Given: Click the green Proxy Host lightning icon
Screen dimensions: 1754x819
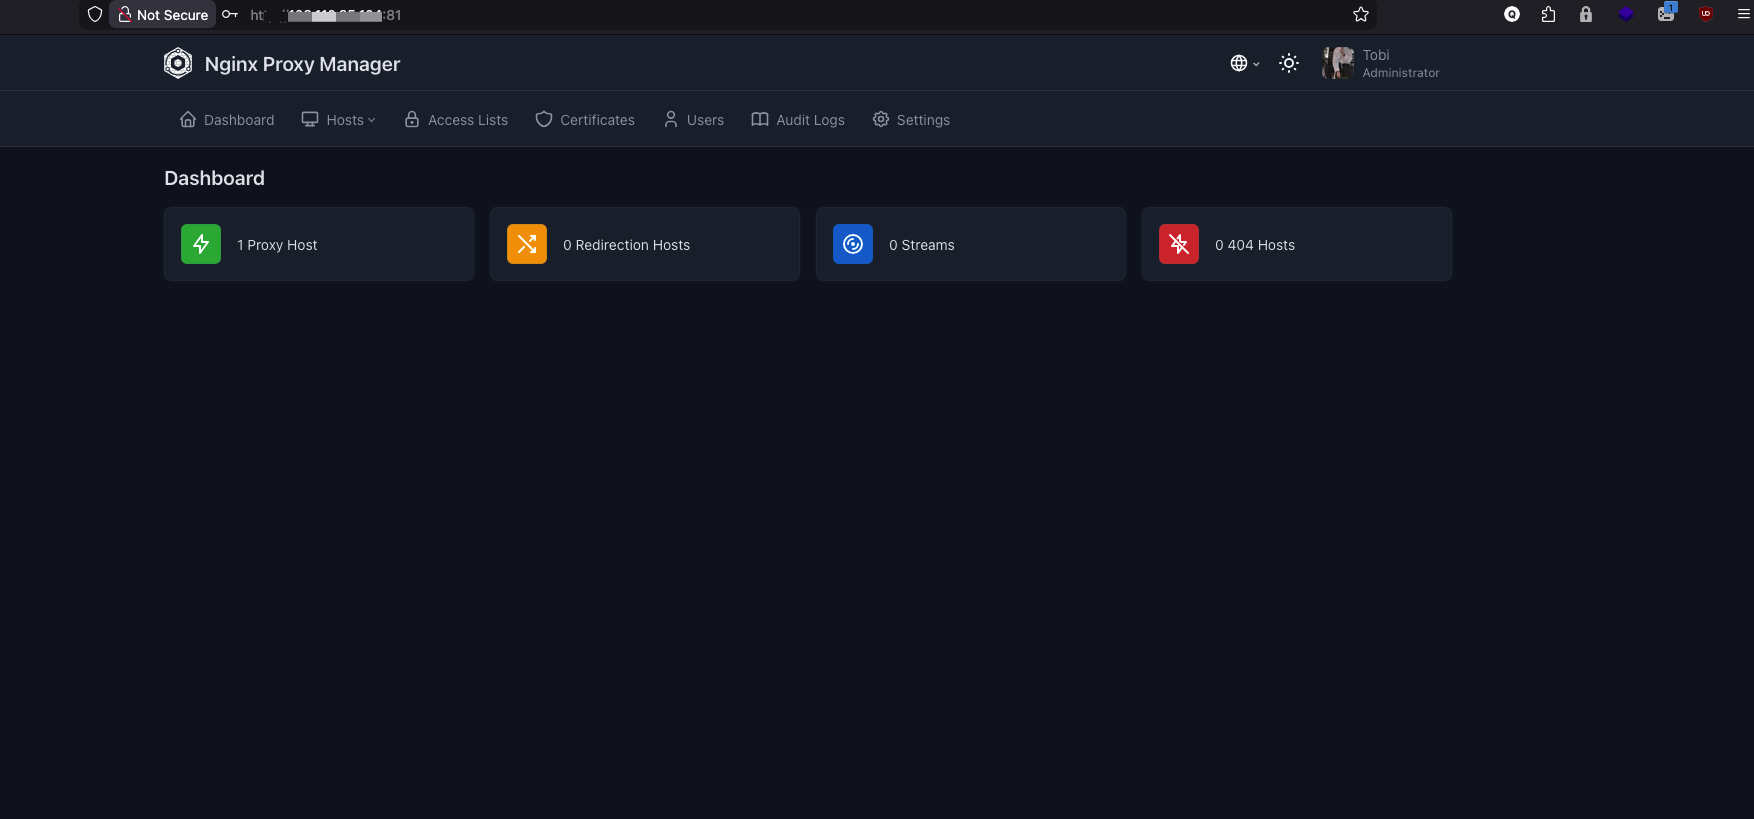Looking at the screenshot, I should 201,244.
